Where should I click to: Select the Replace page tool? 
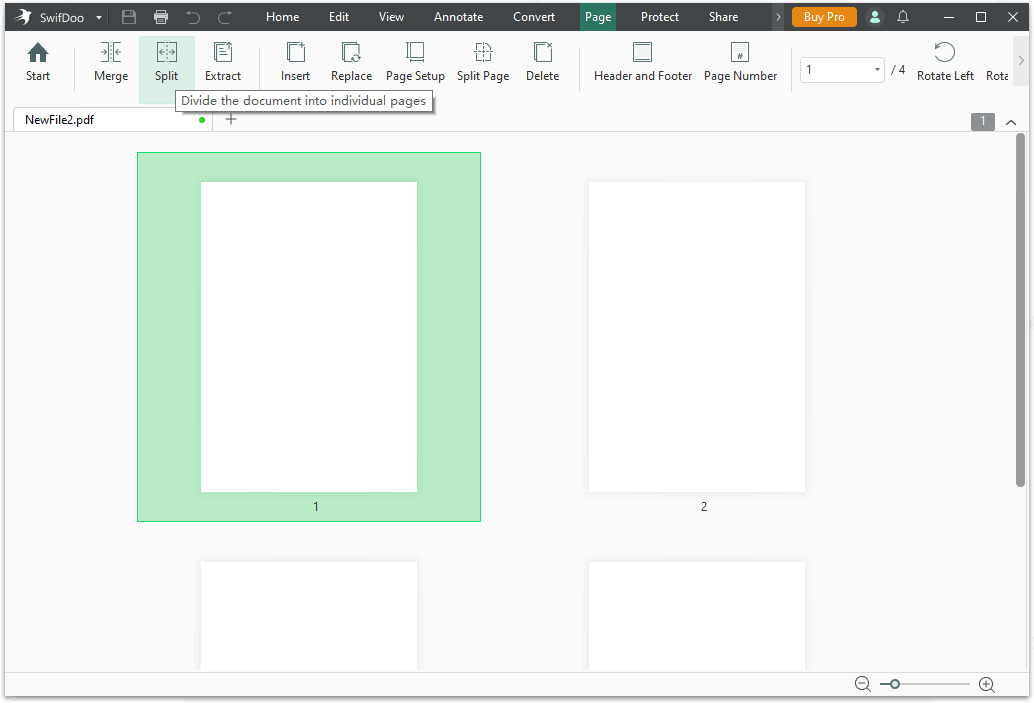(x=351, y=62)
